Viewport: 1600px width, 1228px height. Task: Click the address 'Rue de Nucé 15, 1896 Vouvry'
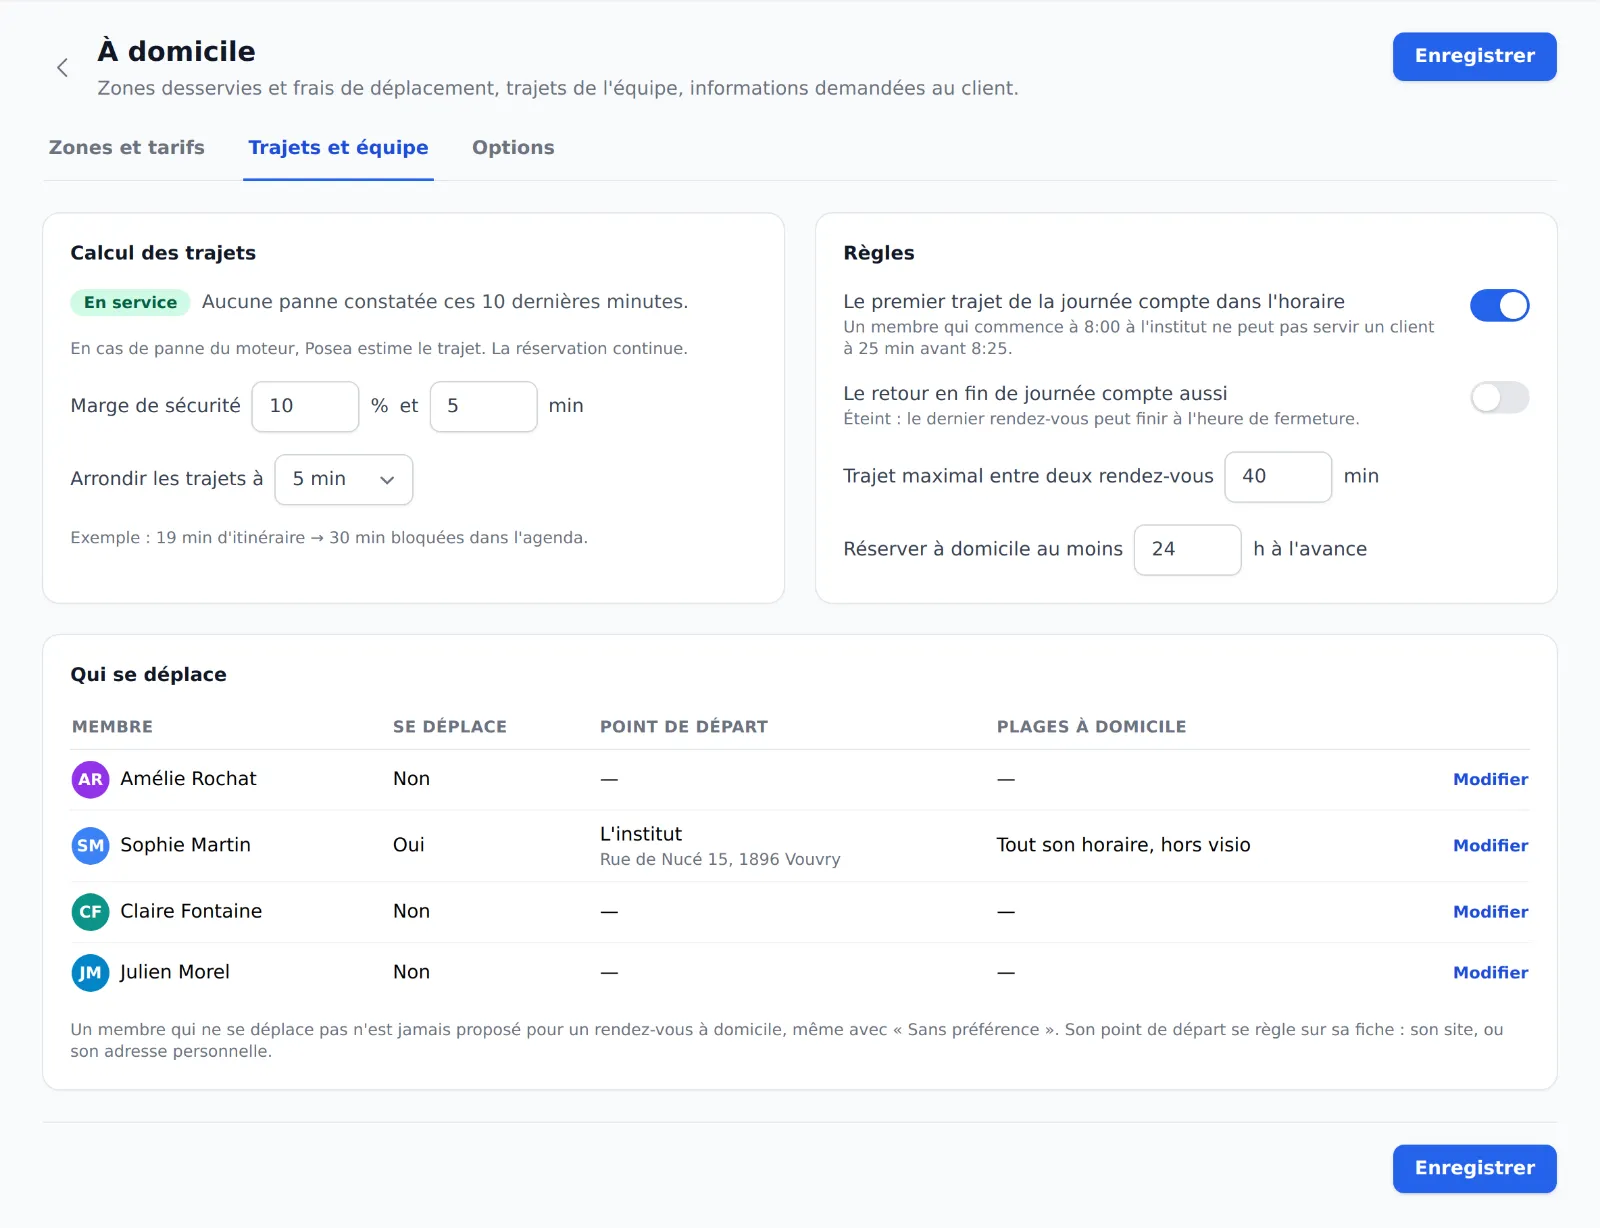pos(720,860)
